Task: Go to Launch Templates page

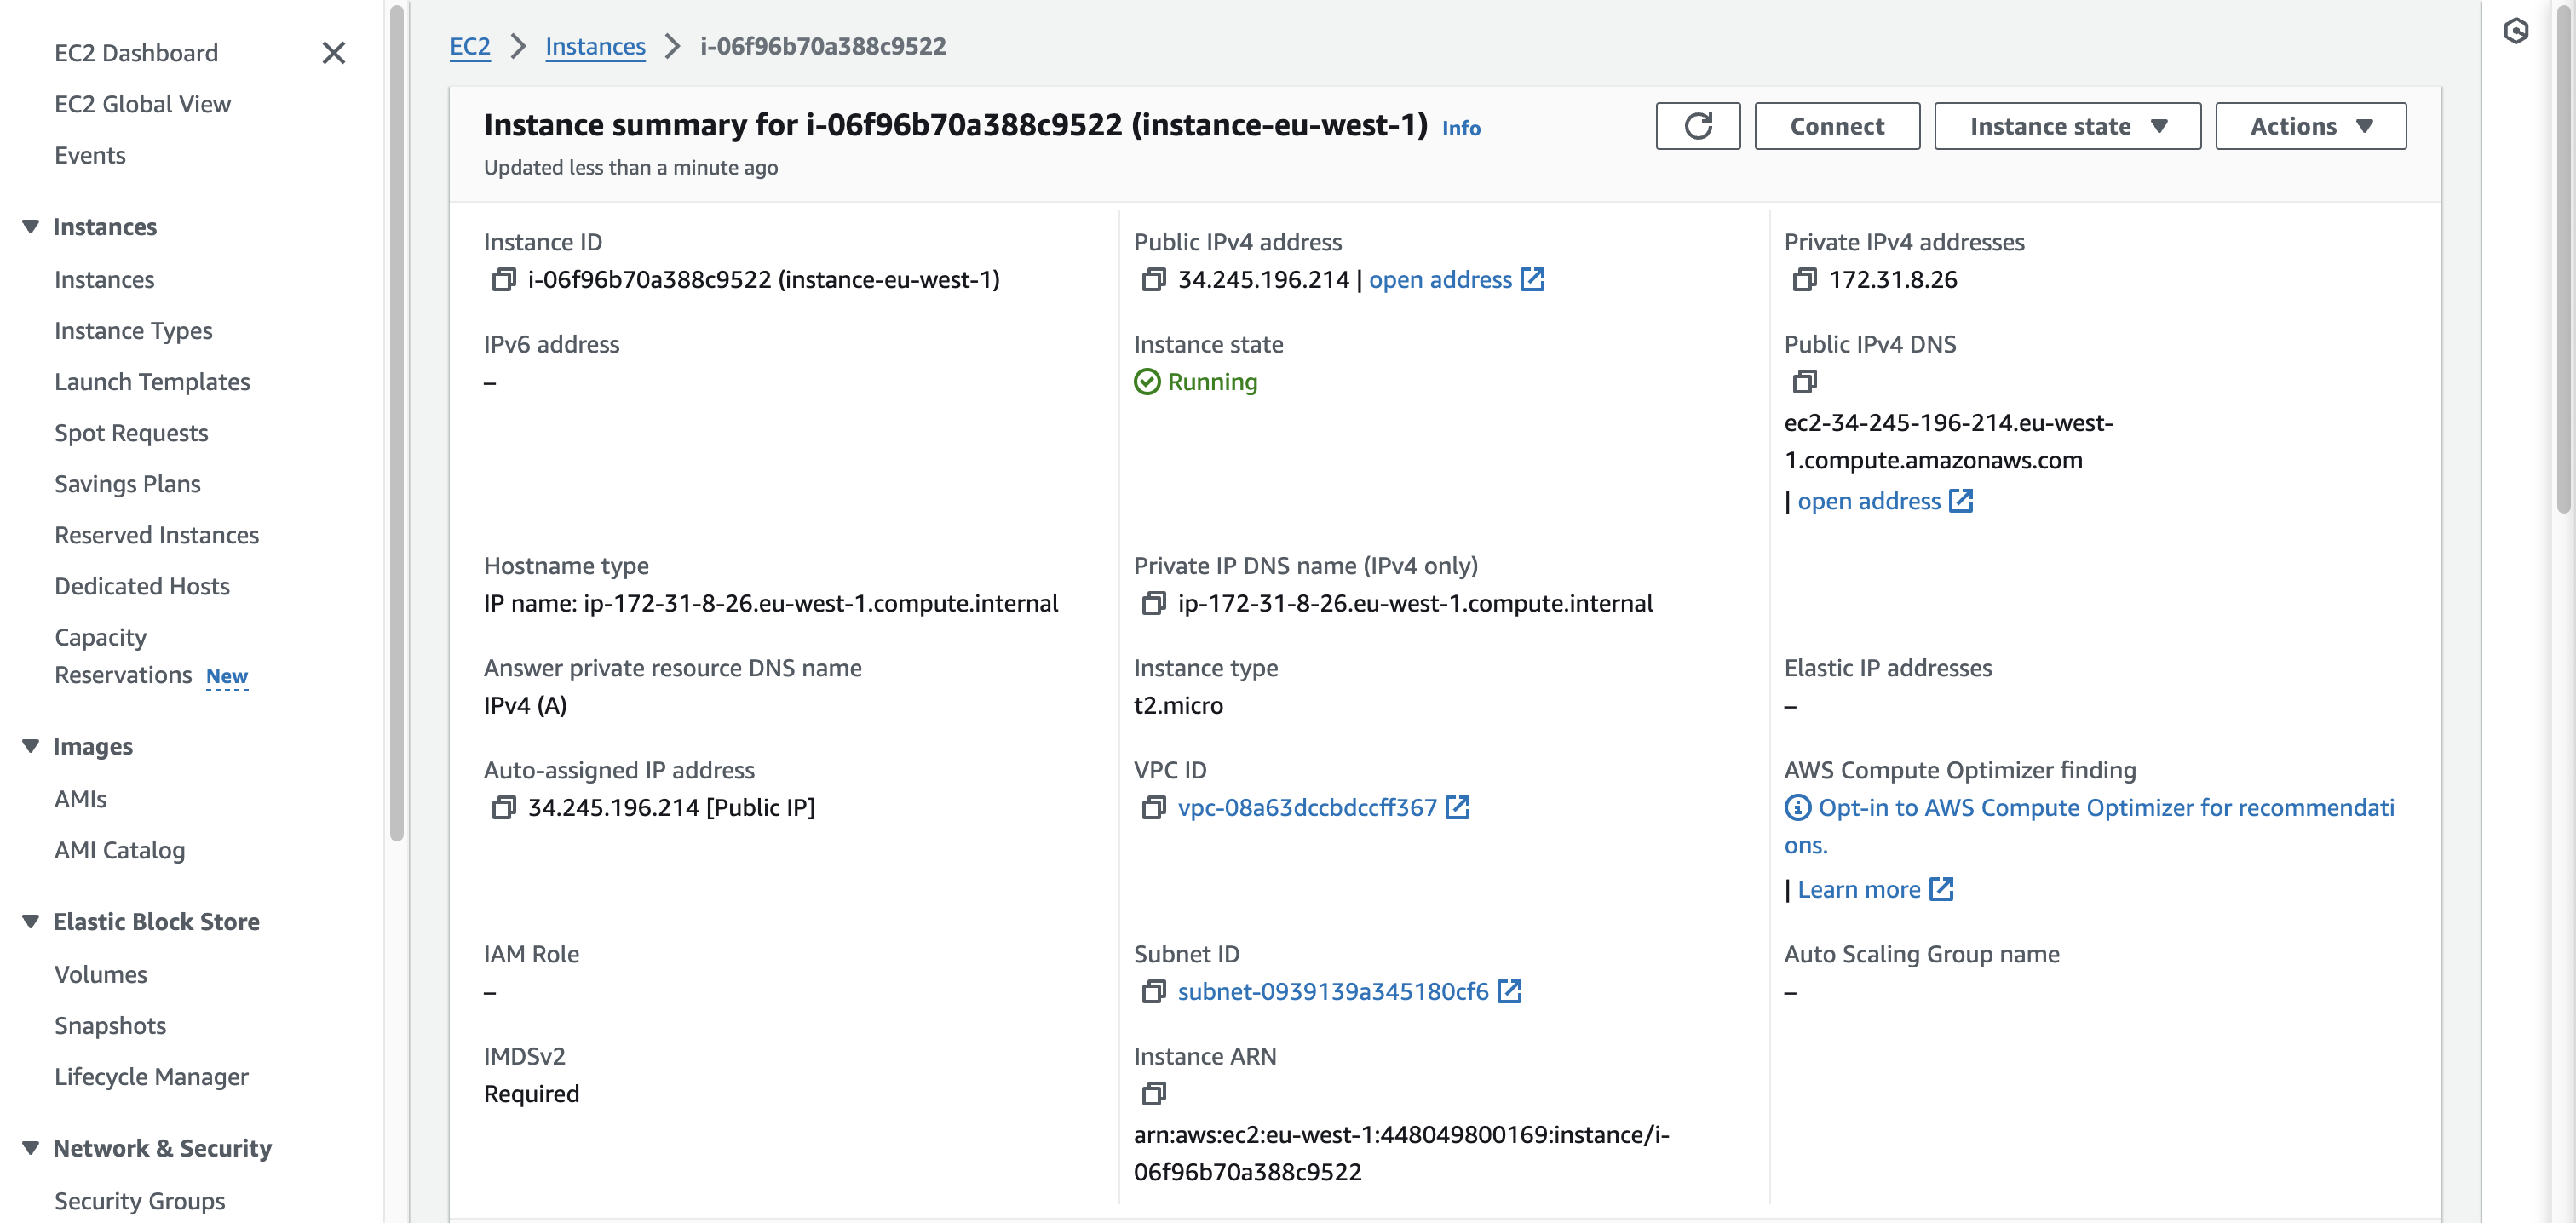Action: 152,382
